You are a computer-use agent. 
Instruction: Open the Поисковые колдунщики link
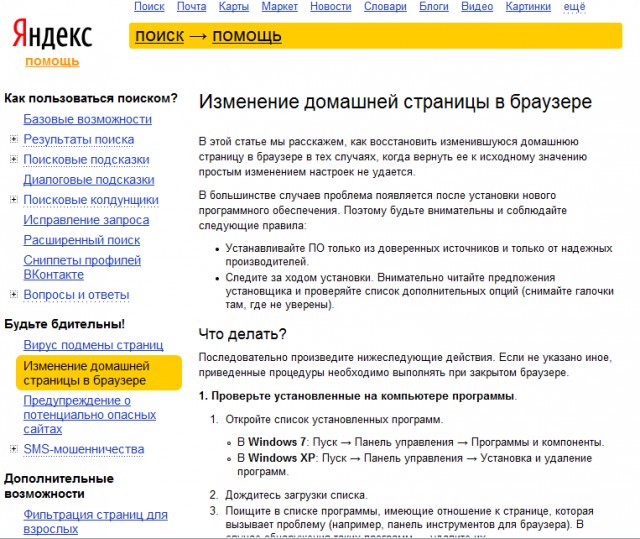(91, 200)
